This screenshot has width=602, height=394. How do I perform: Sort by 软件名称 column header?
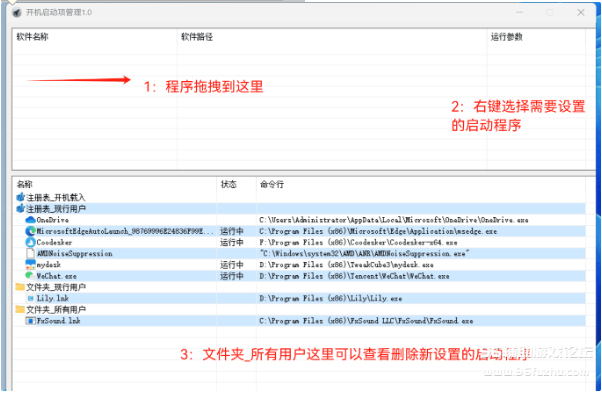click(x=32, y=37)
